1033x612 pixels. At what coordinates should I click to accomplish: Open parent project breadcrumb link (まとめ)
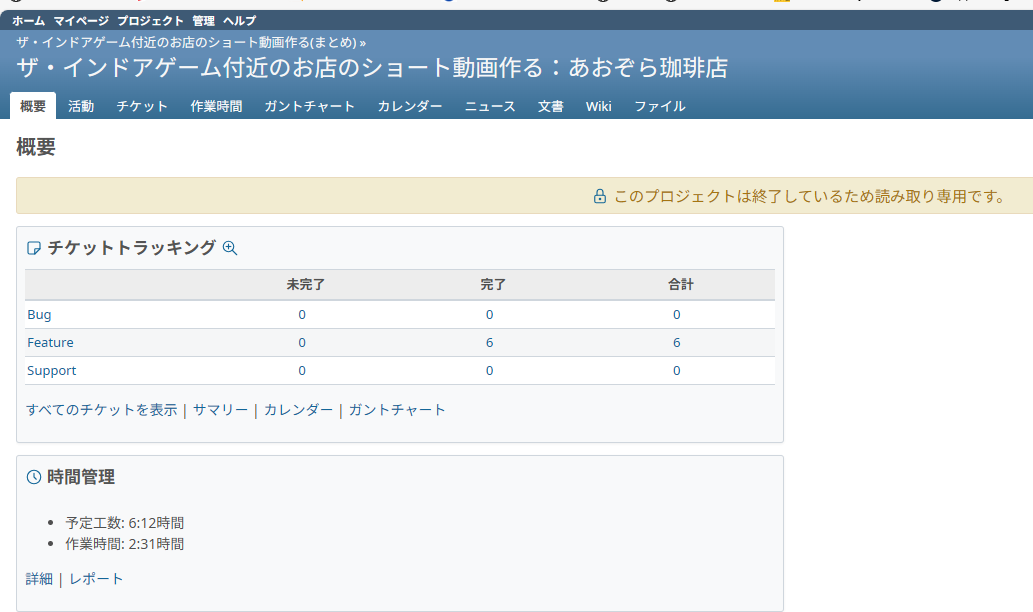coord(186,43)
